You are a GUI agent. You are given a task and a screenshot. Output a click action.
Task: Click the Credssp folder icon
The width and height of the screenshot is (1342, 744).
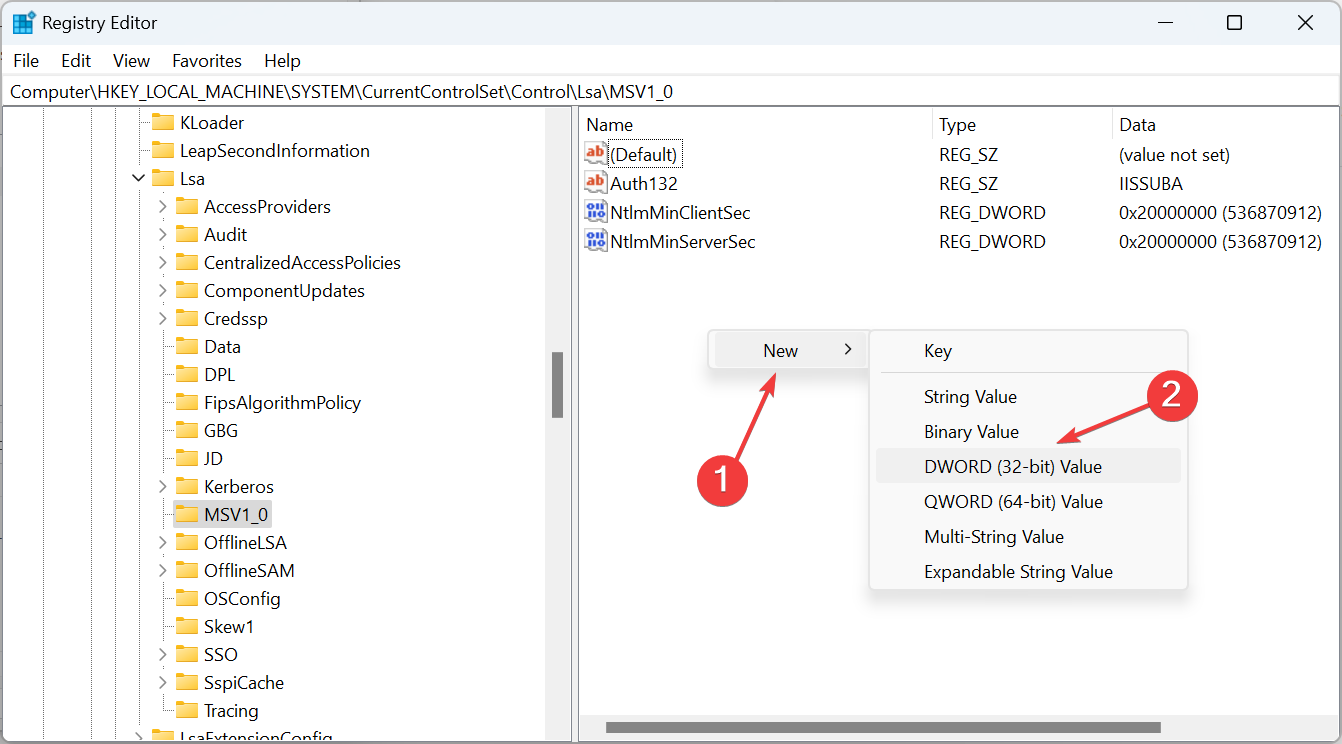click(x=187, y=318)
